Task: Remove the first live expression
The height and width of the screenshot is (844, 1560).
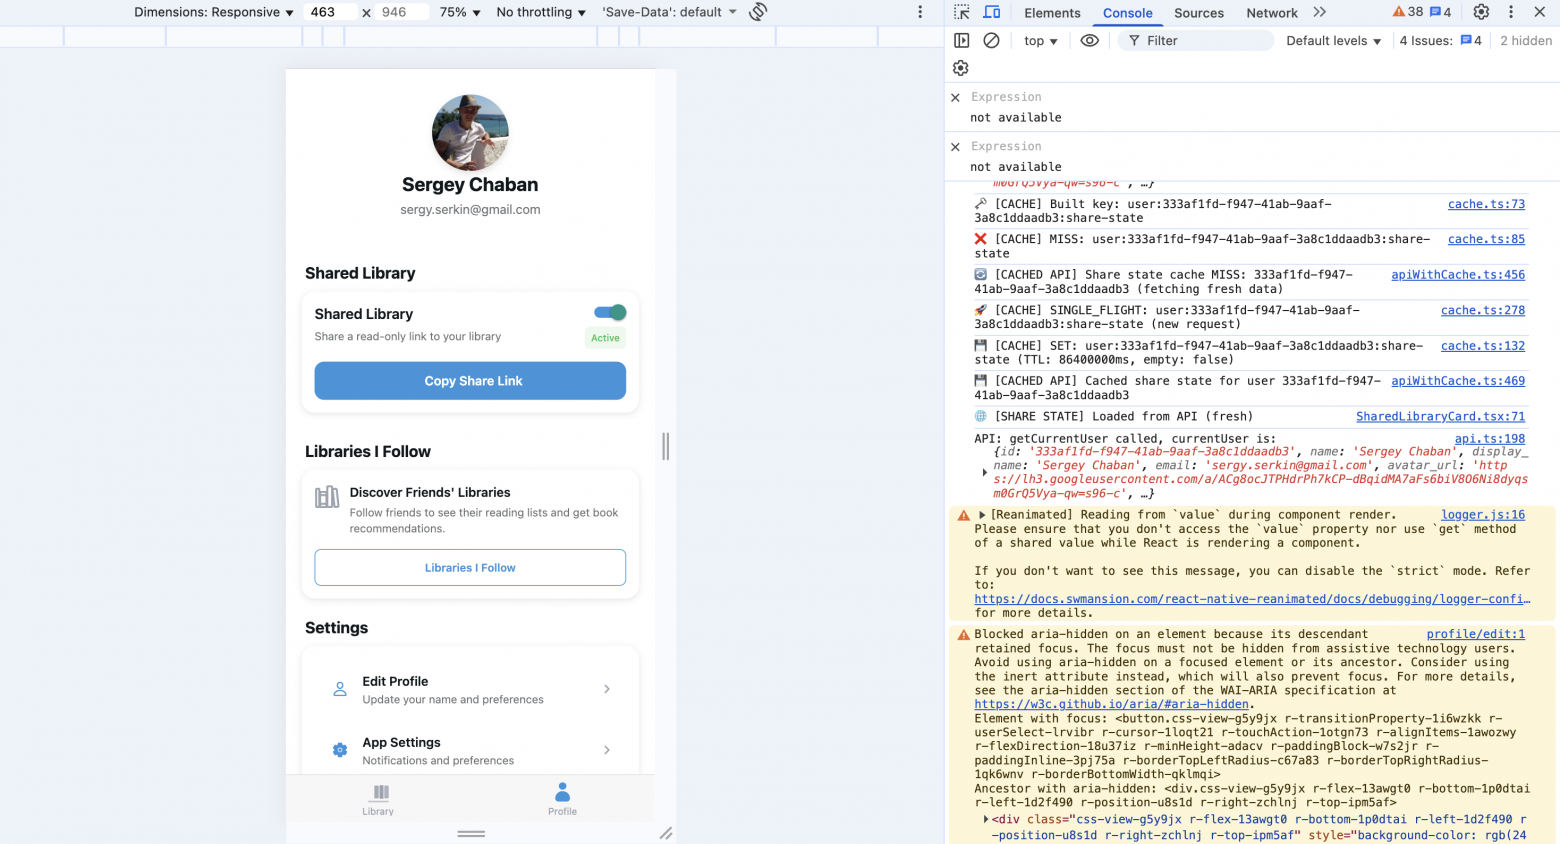Action: tap(955, 98)
